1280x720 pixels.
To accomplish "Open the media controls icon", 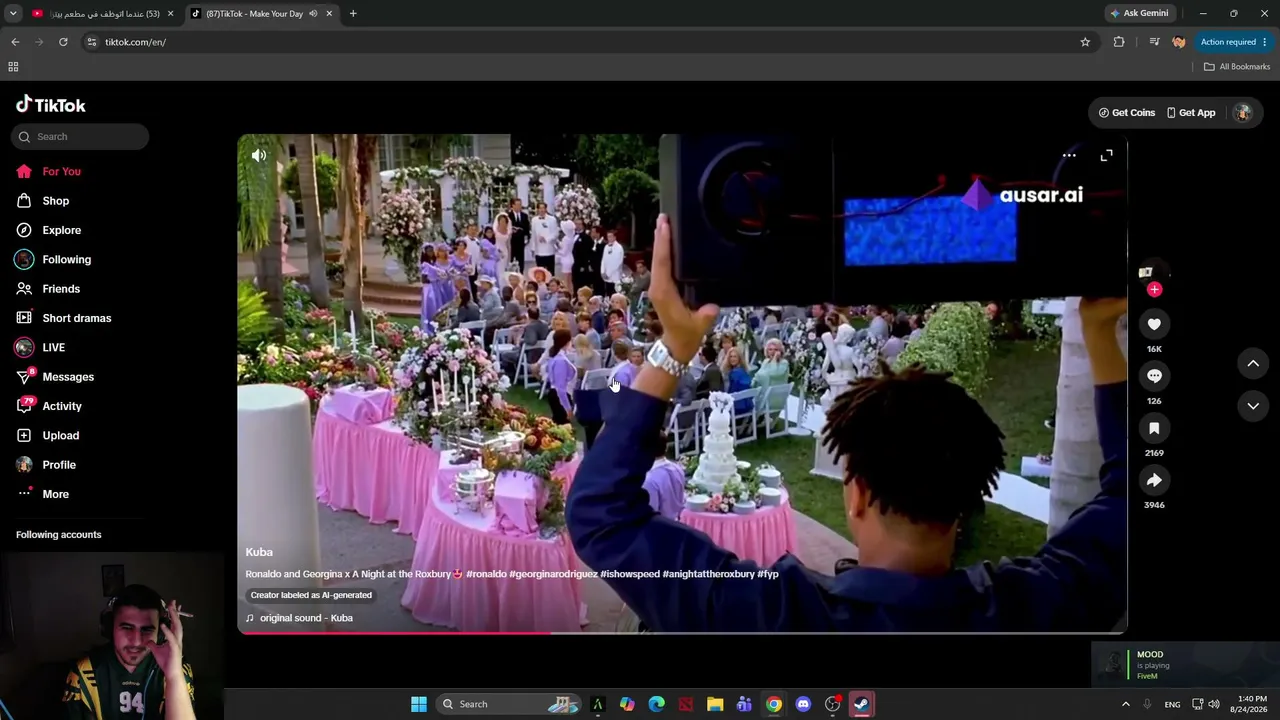I will coord(1154,42).
